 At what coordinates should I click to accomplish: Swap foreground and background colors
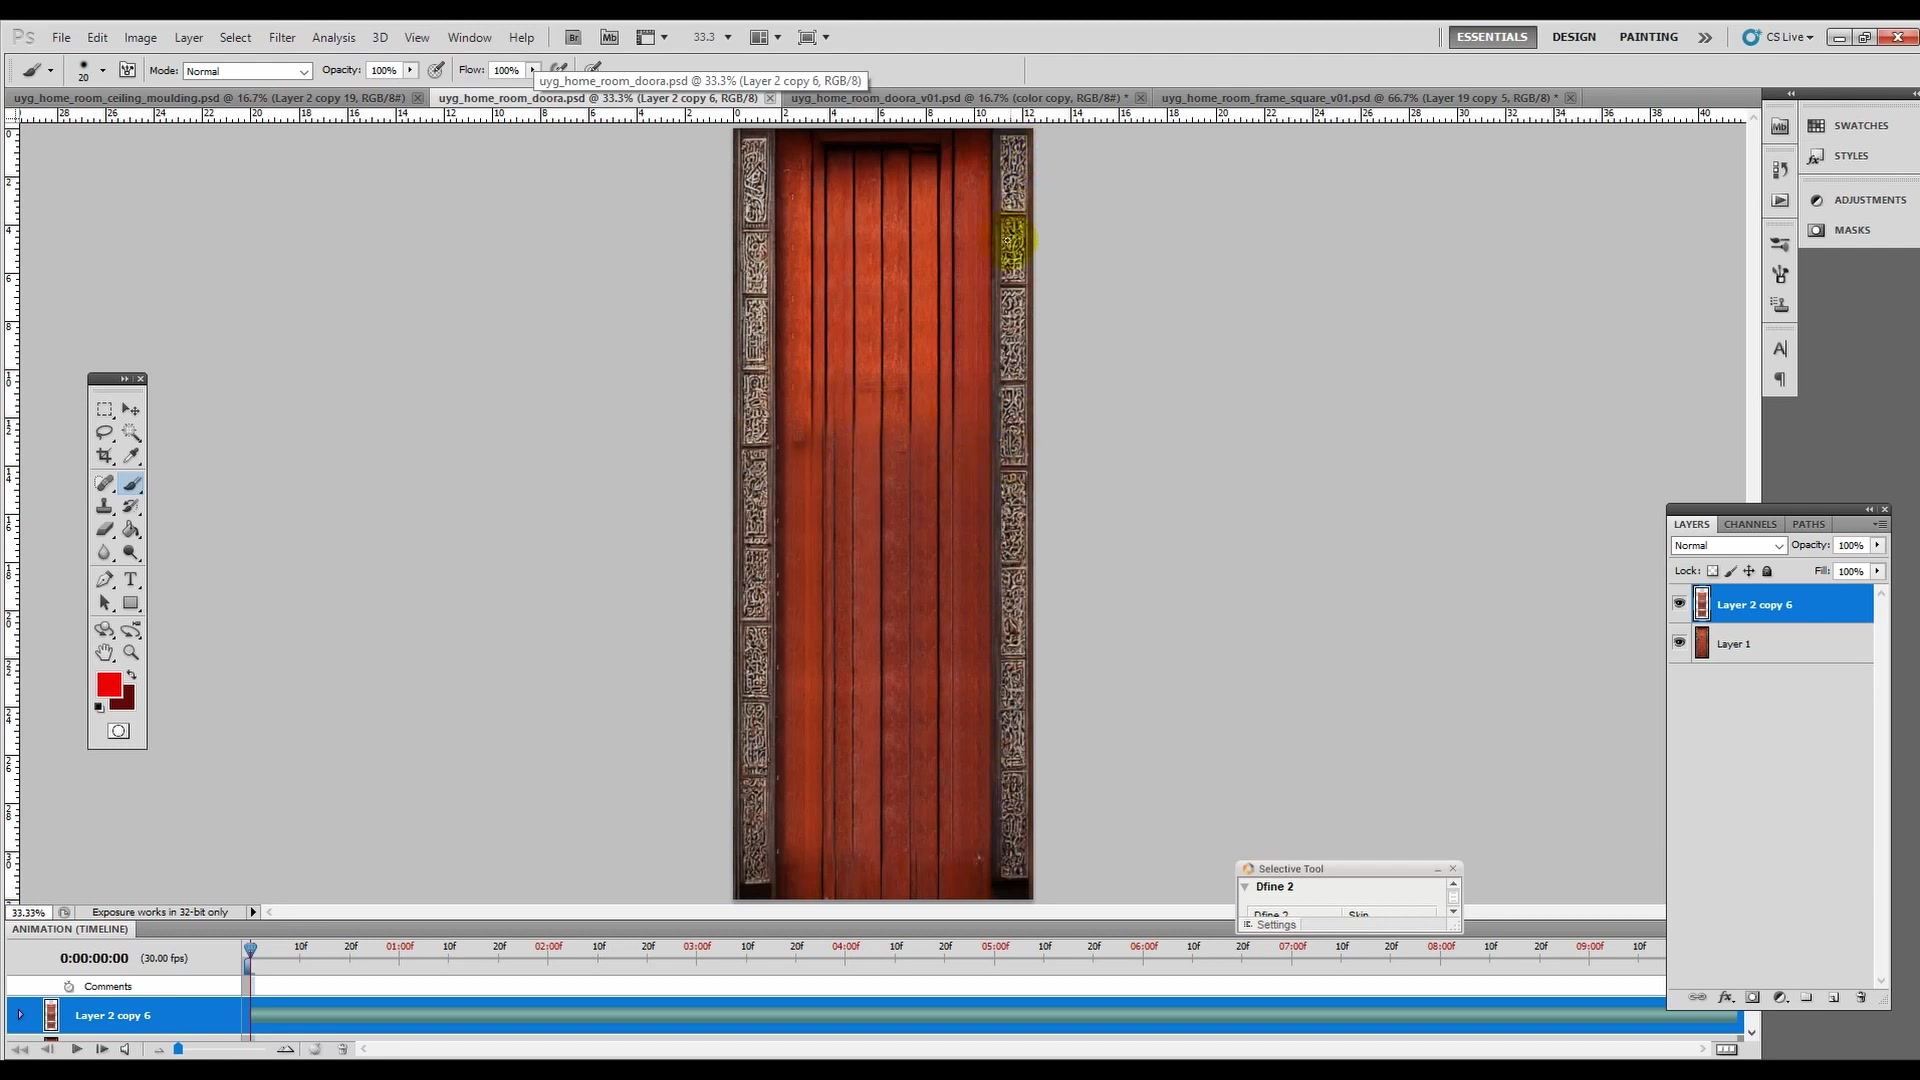[131, 675]
